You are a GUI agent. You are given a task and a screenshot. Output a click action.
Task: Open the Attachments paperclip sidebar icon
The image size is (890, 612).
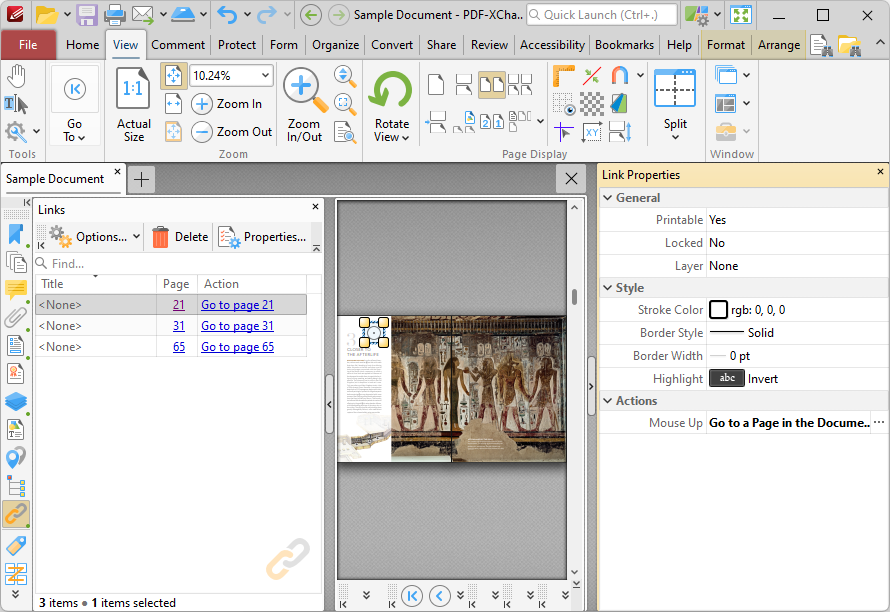tap(15, 317)
